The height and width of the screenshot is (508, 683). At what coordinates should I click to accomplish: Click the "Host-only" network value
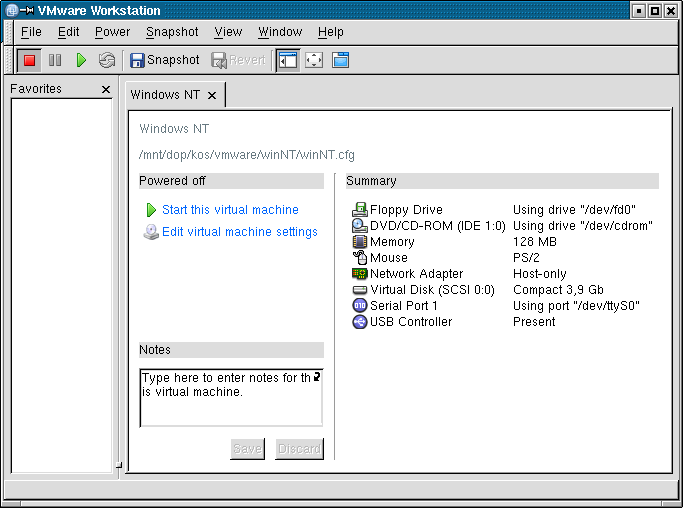click(x=540, y=274)
